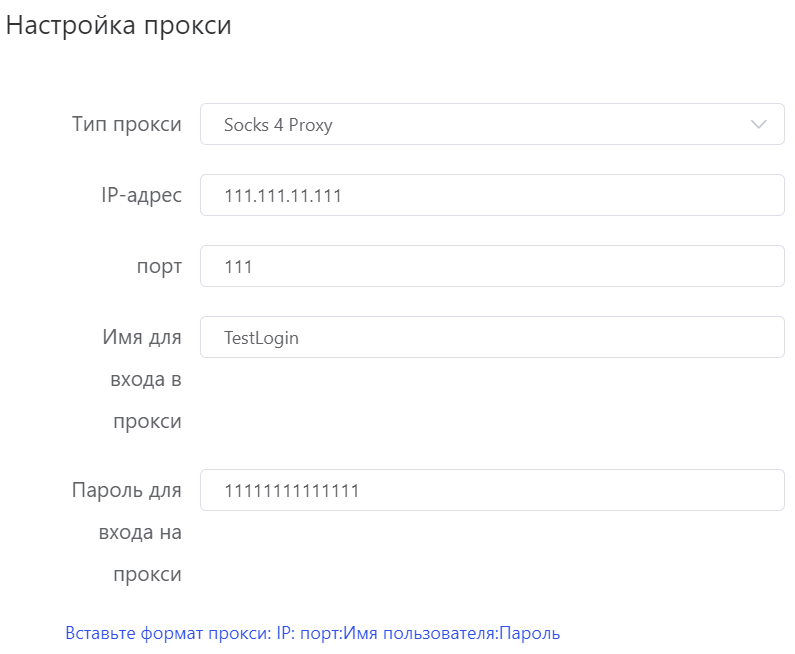This screenshot has width=795, height=654.
Task: Click the 'Socks 4 Proxy' selected value
Action: click(278, 125)
